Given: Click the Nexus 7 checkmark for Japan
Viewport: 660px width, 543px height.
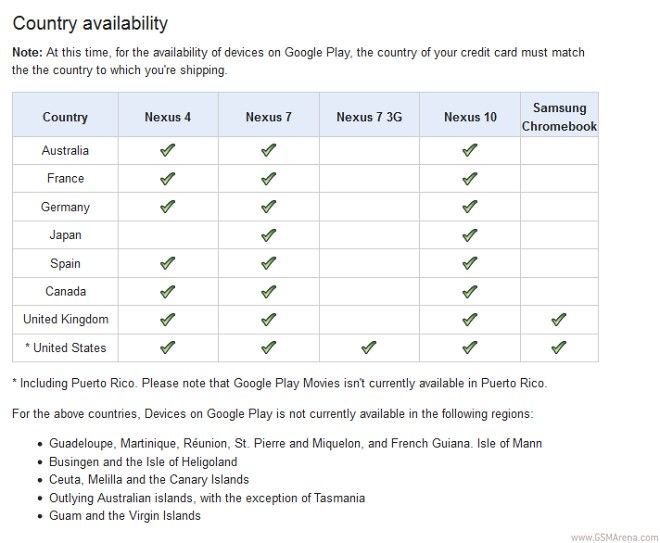Looking at the screenshot, I should (268, 236).
